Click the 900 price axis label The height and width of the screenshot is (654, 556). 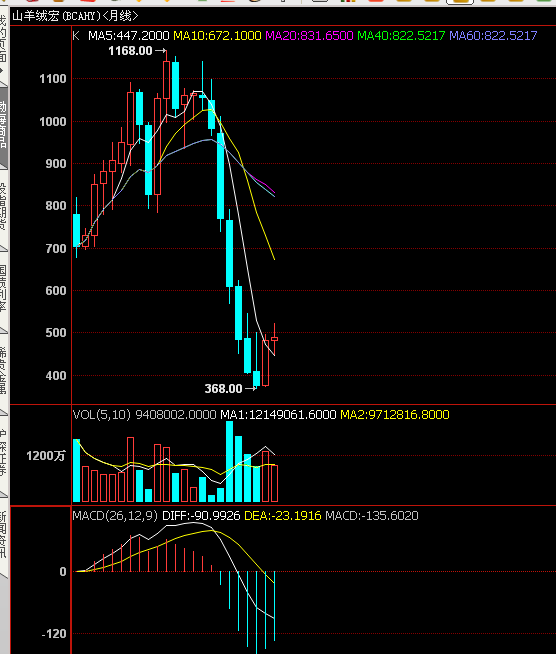coord(56,164)
